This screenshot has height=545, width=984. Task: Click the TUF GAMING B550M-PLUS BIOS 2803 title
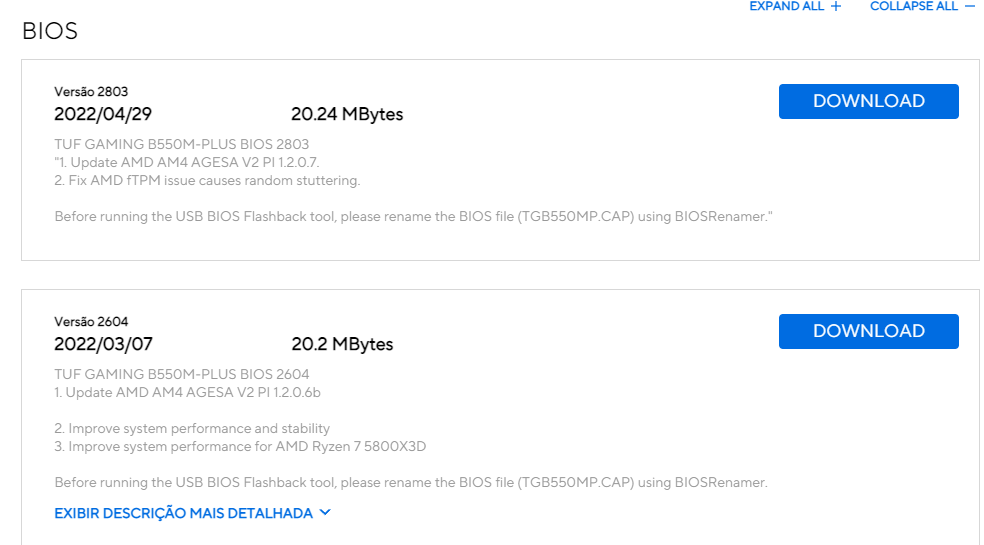[181, 144]
